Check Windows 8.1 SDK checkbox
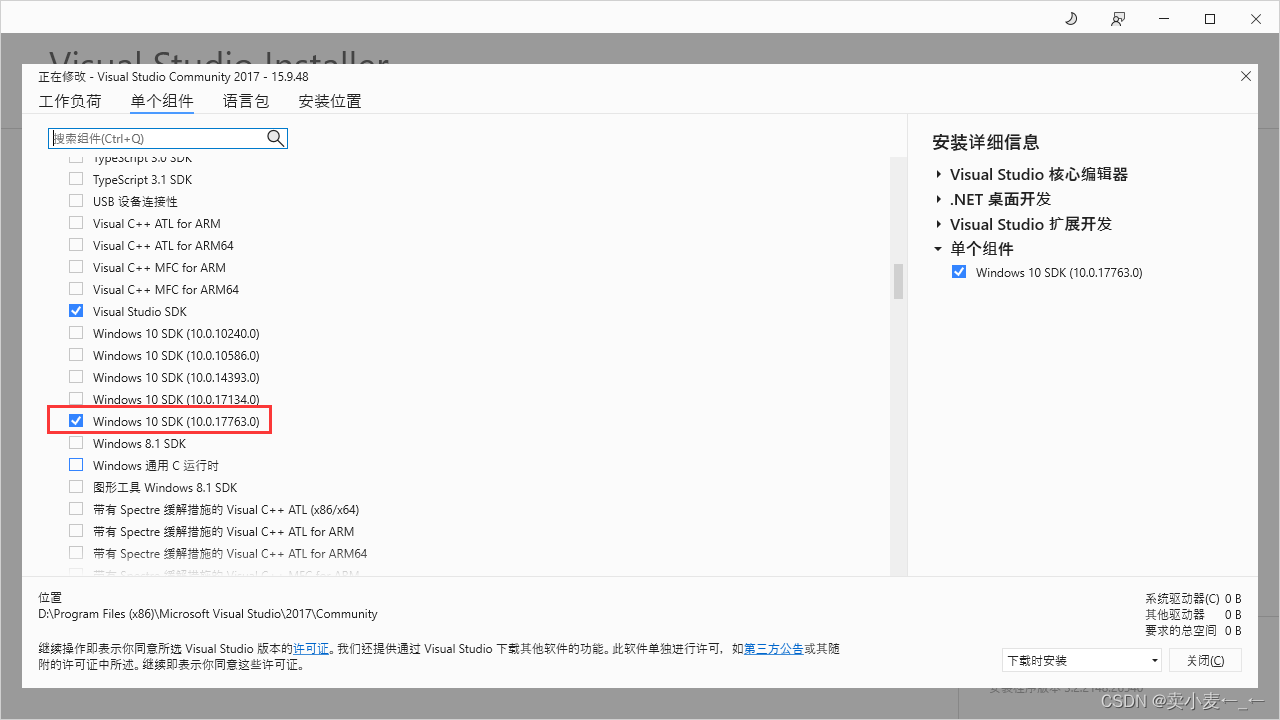 (76, 443)
